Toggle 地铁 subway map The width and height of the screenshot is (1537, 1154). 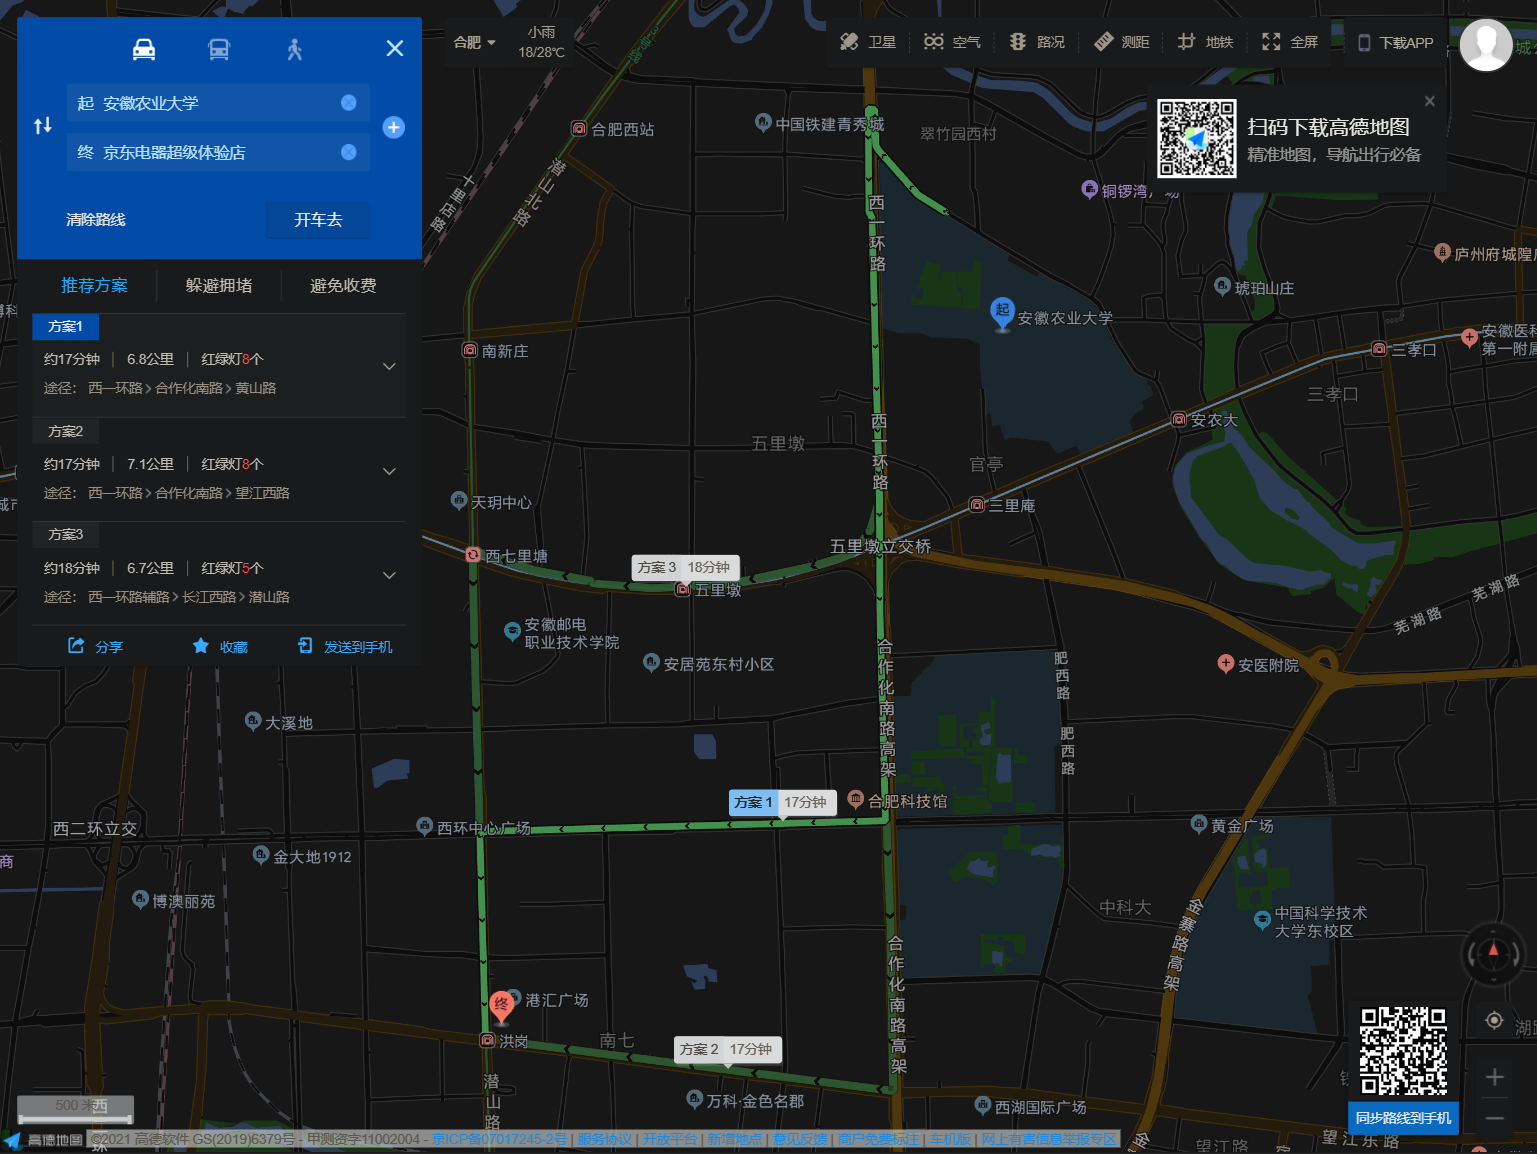(x=1206, y=42)
